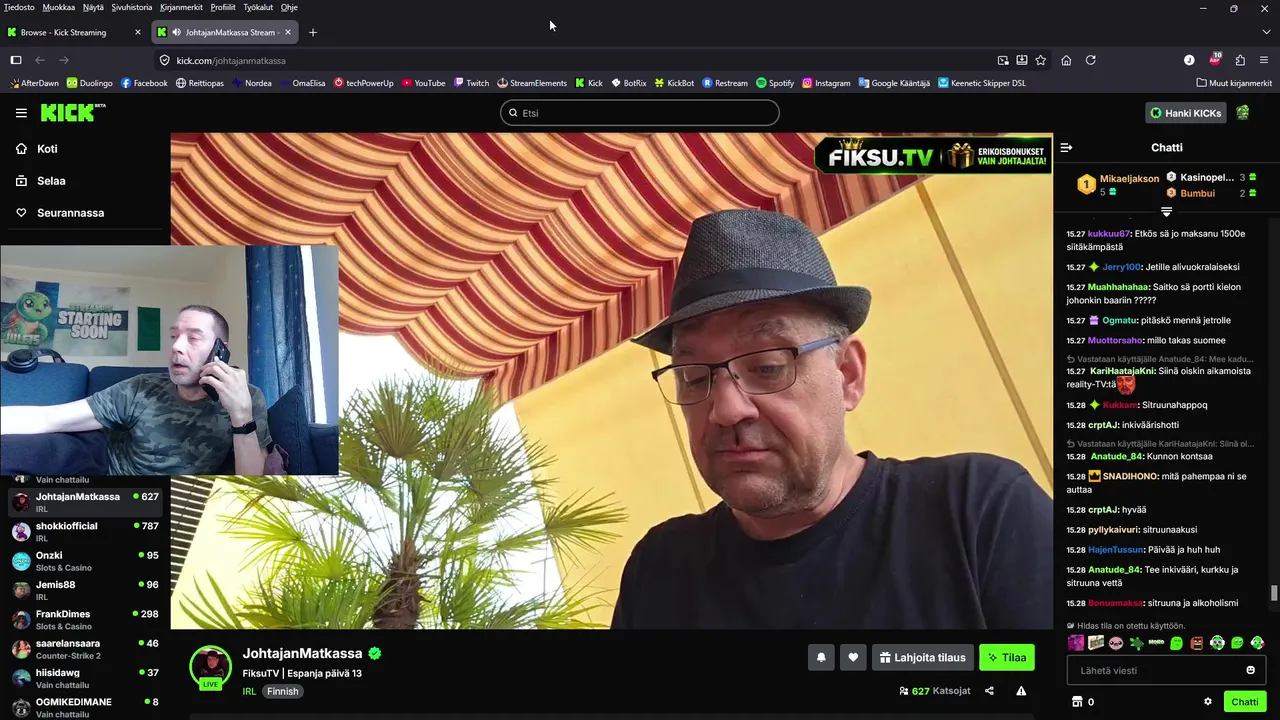Open the Spotify bookmark
Screen dimensions: 1280x720
(775, 83)
